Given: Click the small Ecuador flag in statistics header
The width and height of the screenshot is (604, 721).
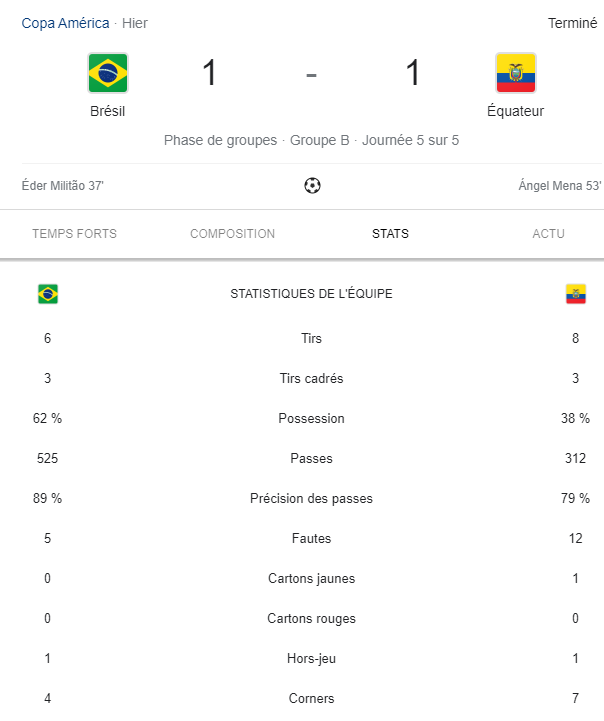Looking at the screenshot, I should [x=576, y=294].
